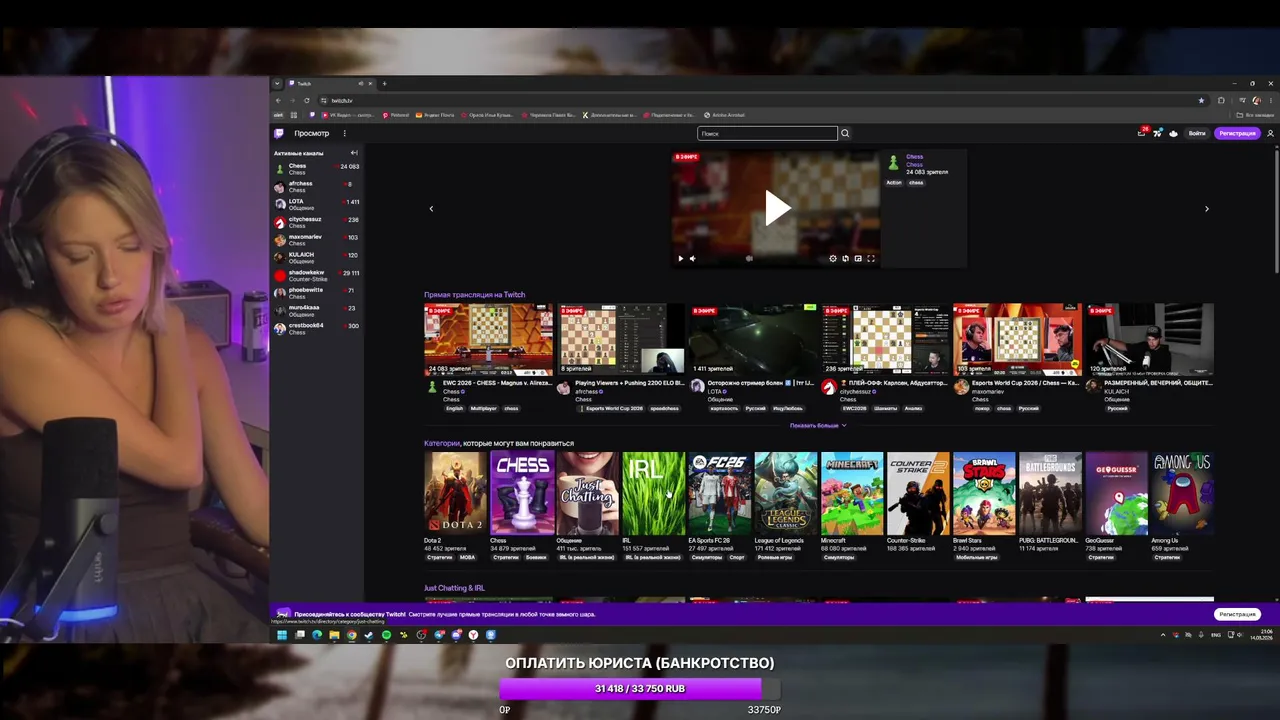Open the IRL category cover
Screen dimensions: 1280x720
pos(654,493)
